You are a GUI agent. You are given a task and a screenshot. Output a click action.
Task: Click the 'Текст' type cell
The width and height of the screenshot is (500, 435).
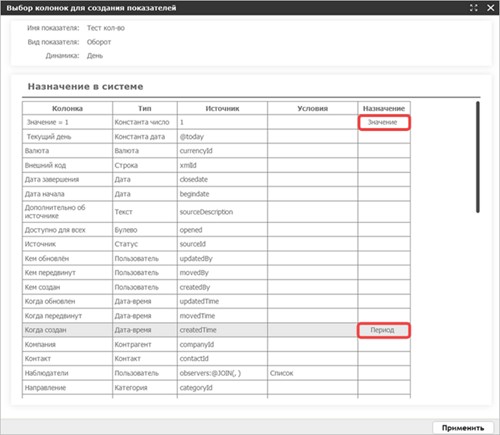click(x=145, y=212)
